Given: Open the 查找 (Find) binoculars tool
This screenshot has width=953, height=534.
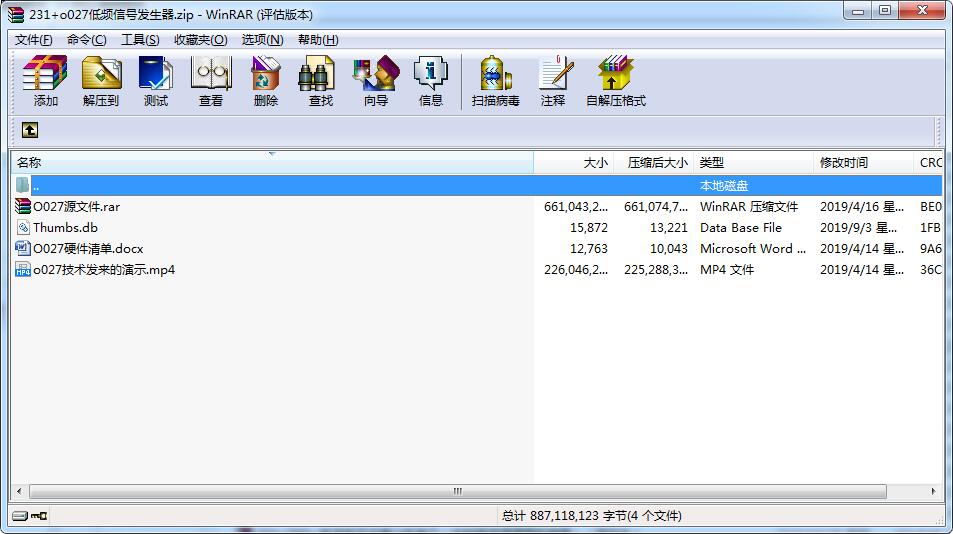Looking at the screenshot, I should 320,81.
